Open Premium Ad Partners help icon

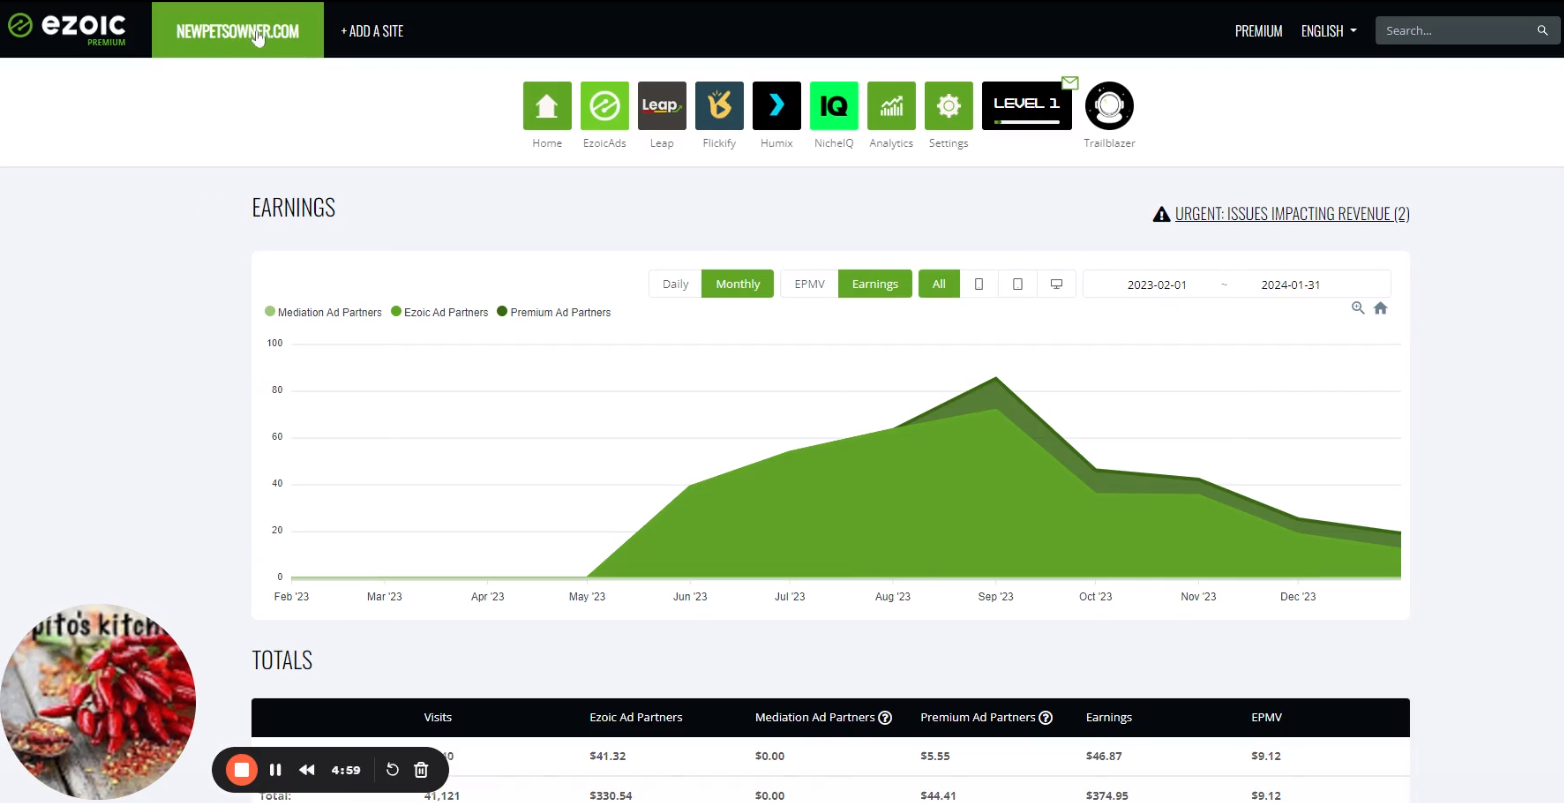1046,717
